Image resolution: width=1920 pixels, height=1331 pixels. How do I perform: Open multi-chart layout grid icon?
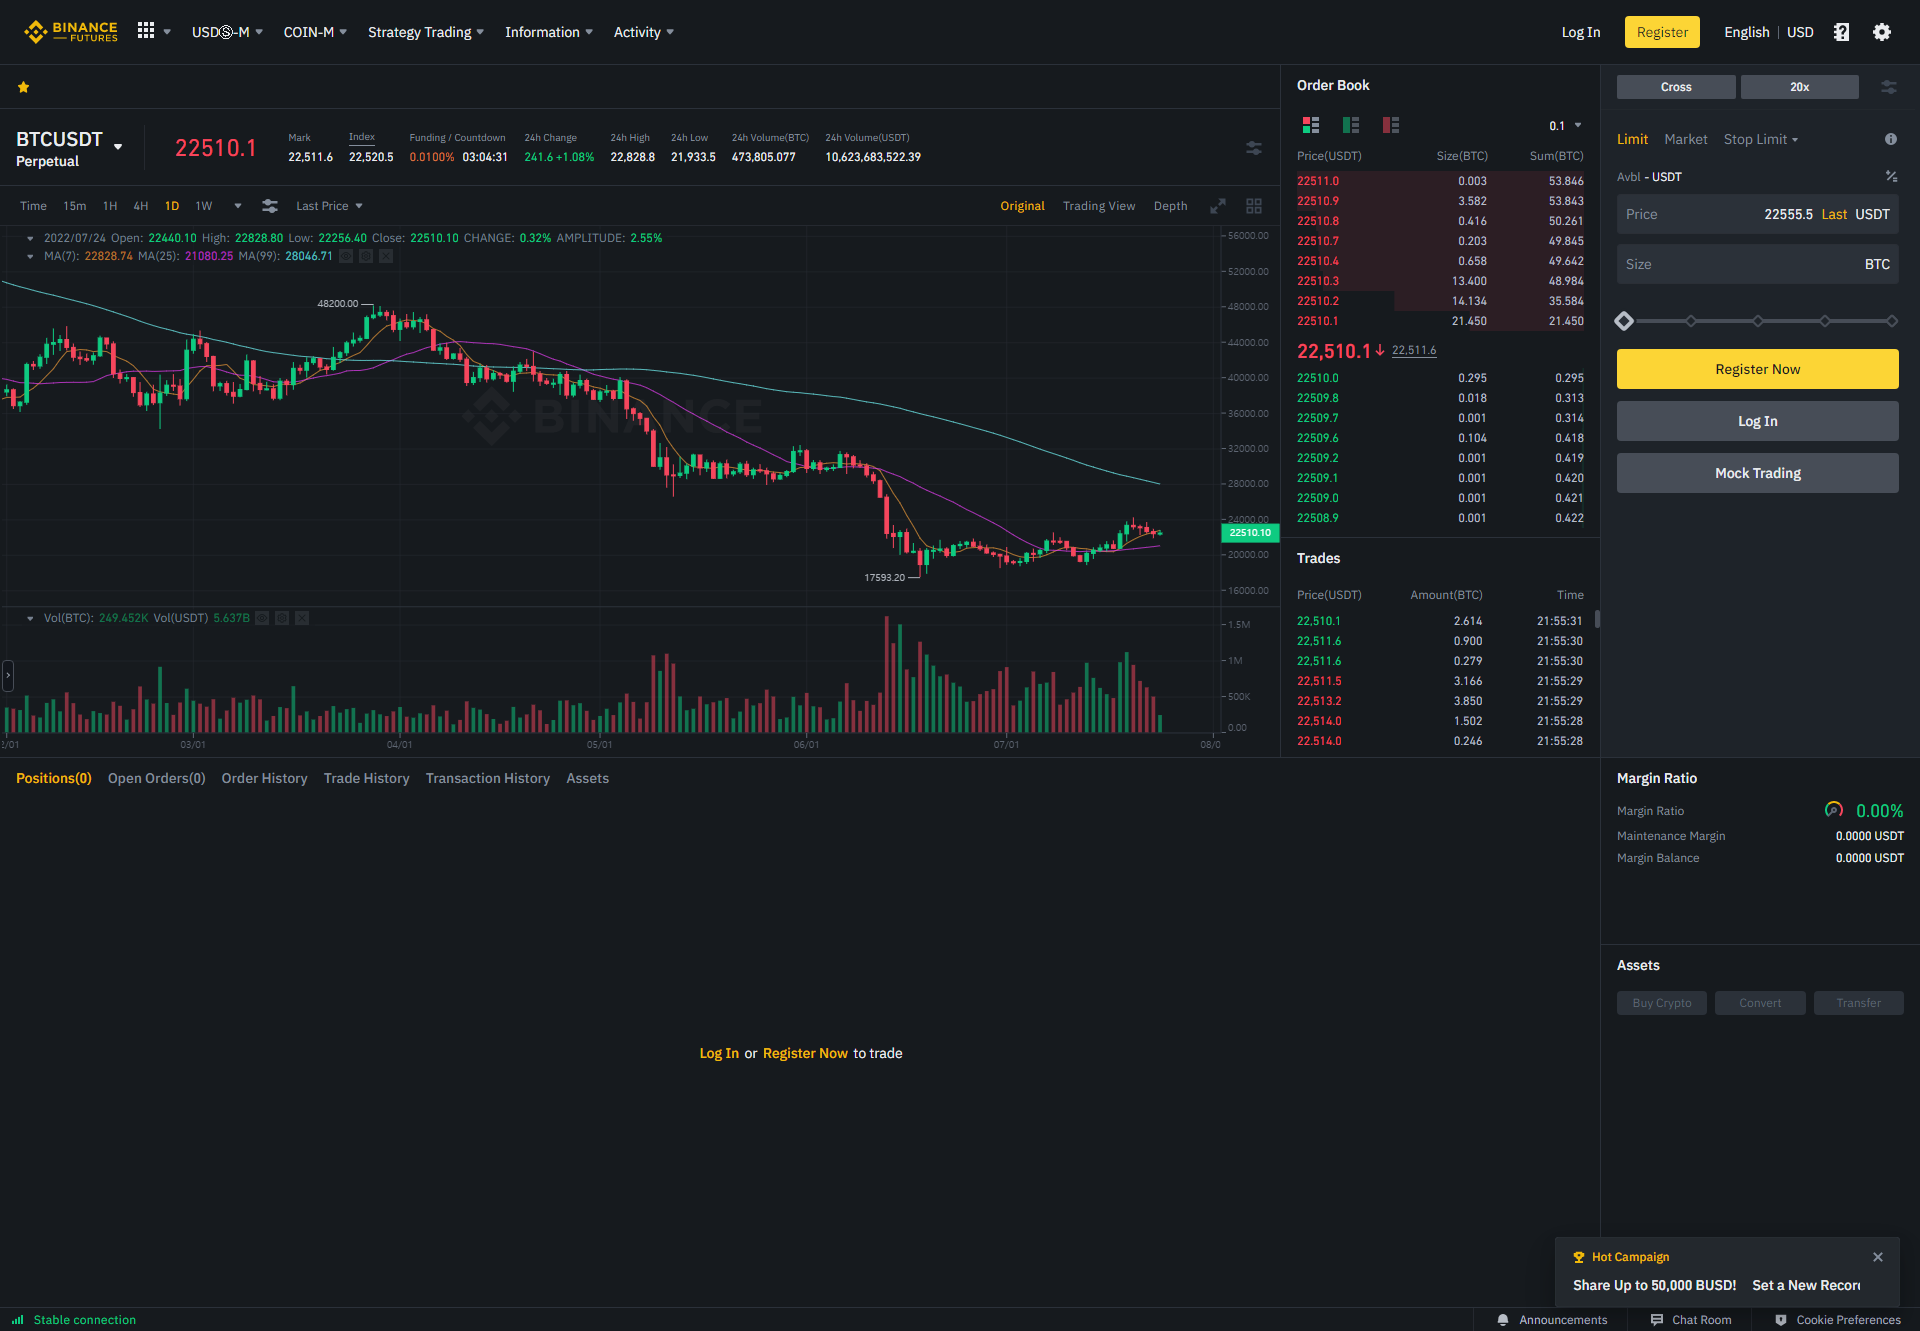[x=1254, y=206]
